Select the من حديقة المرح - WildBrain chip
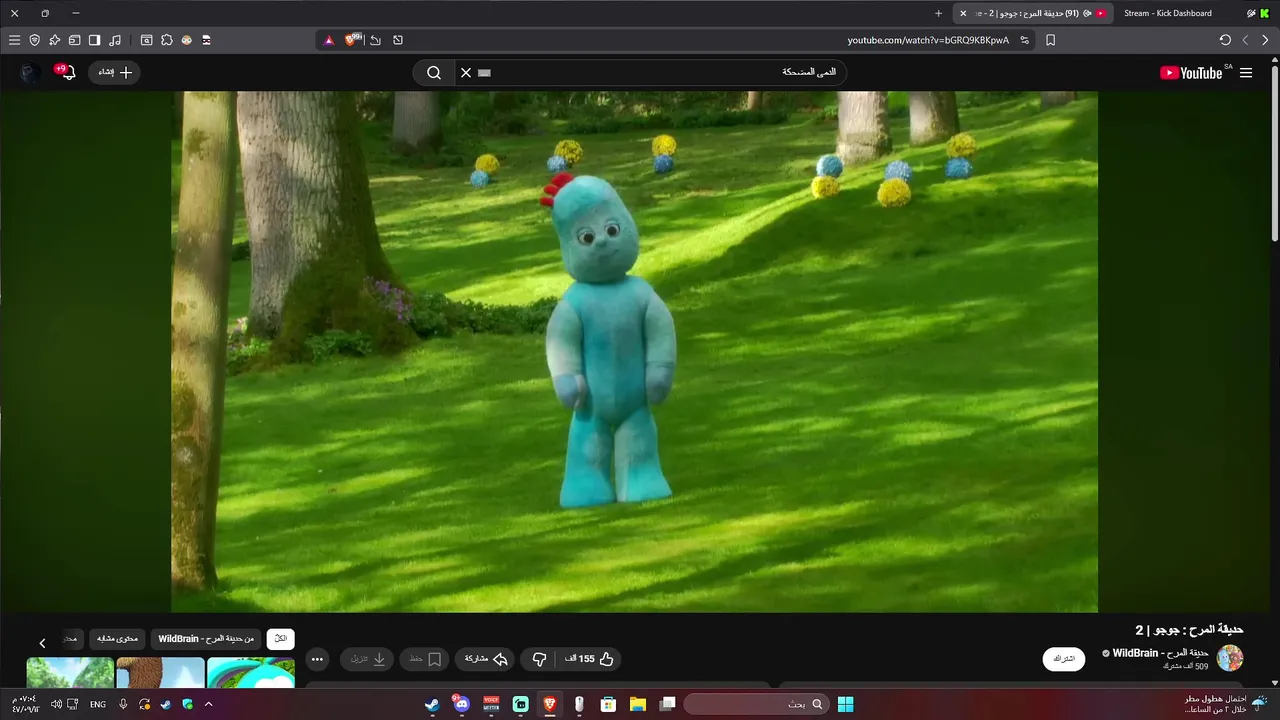 tap(206, 638)
